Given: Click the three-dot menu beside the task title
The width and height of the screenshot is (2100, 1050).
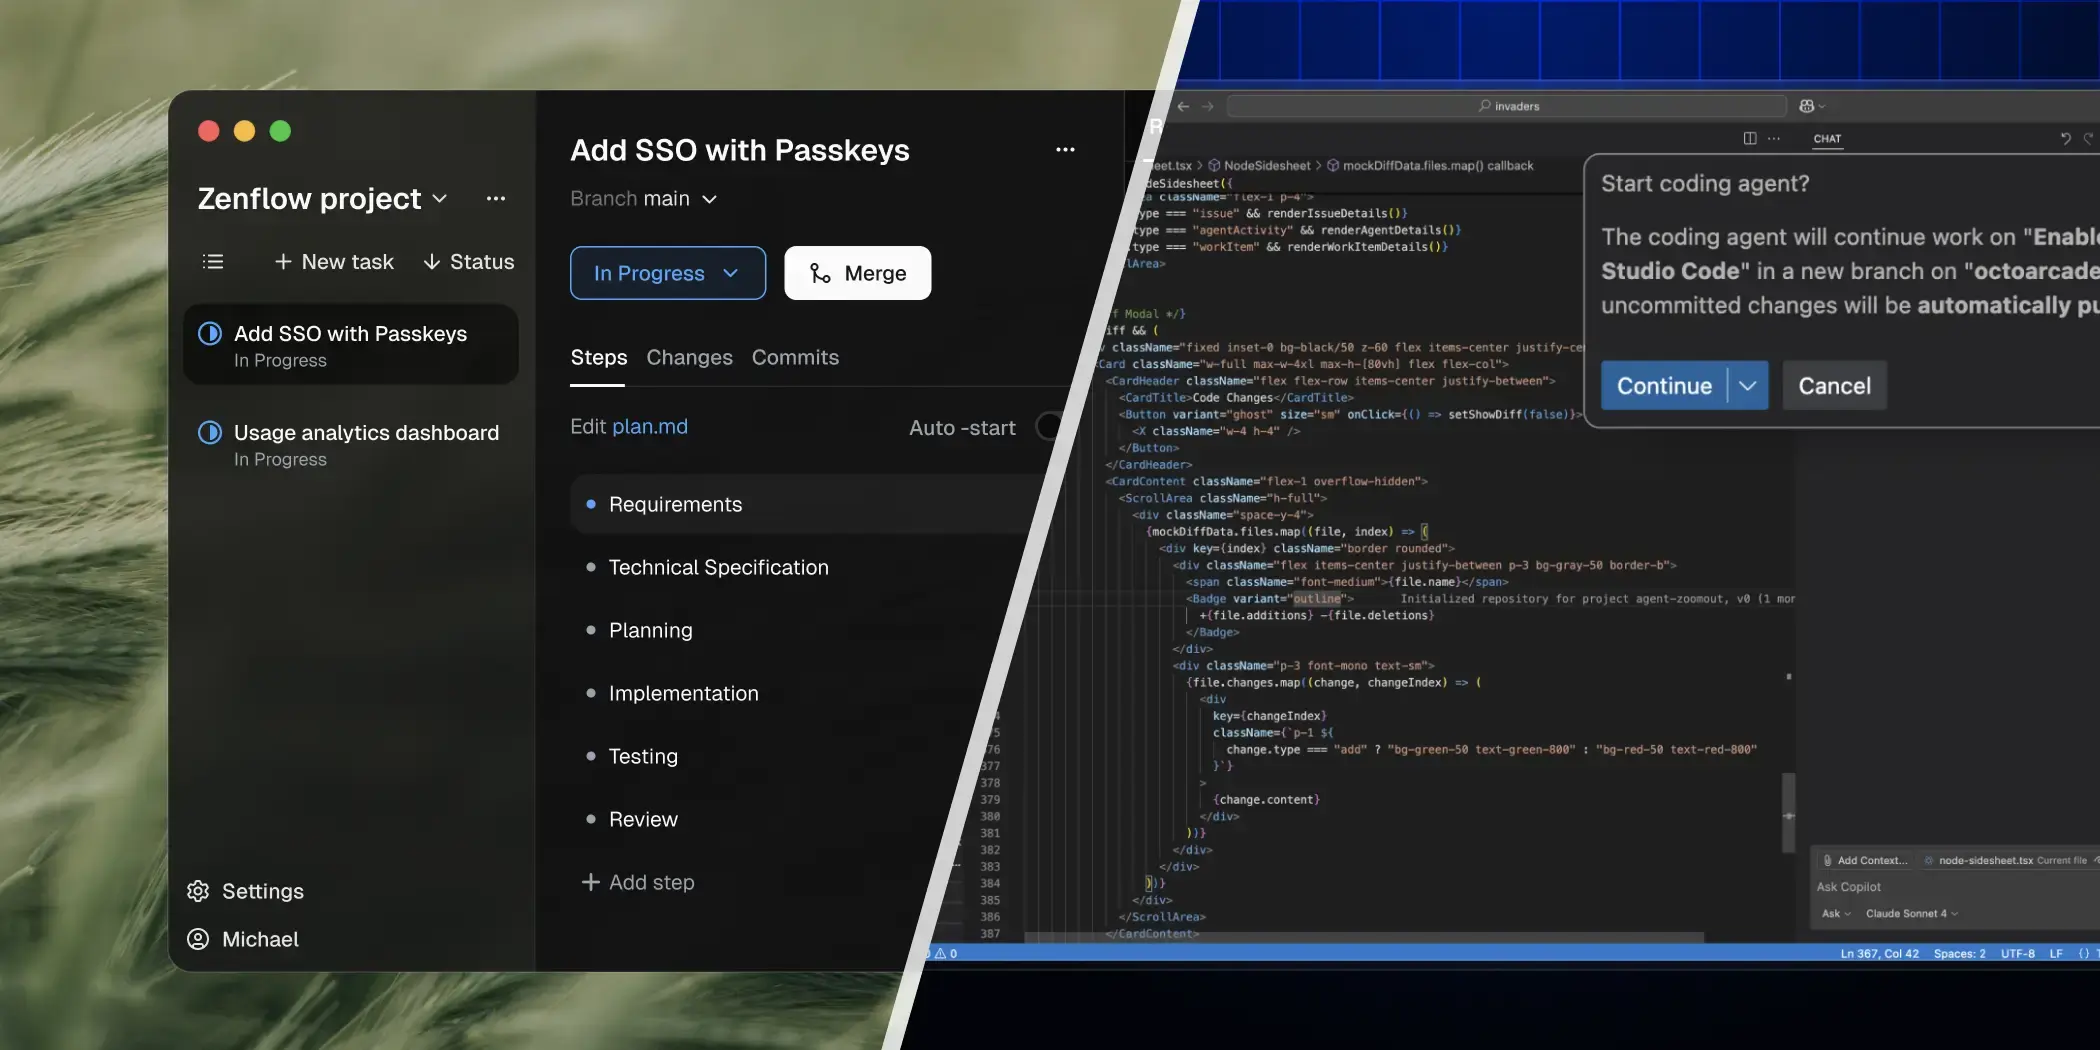Looking at the screenshot, I should click(x=1065, y=150).
